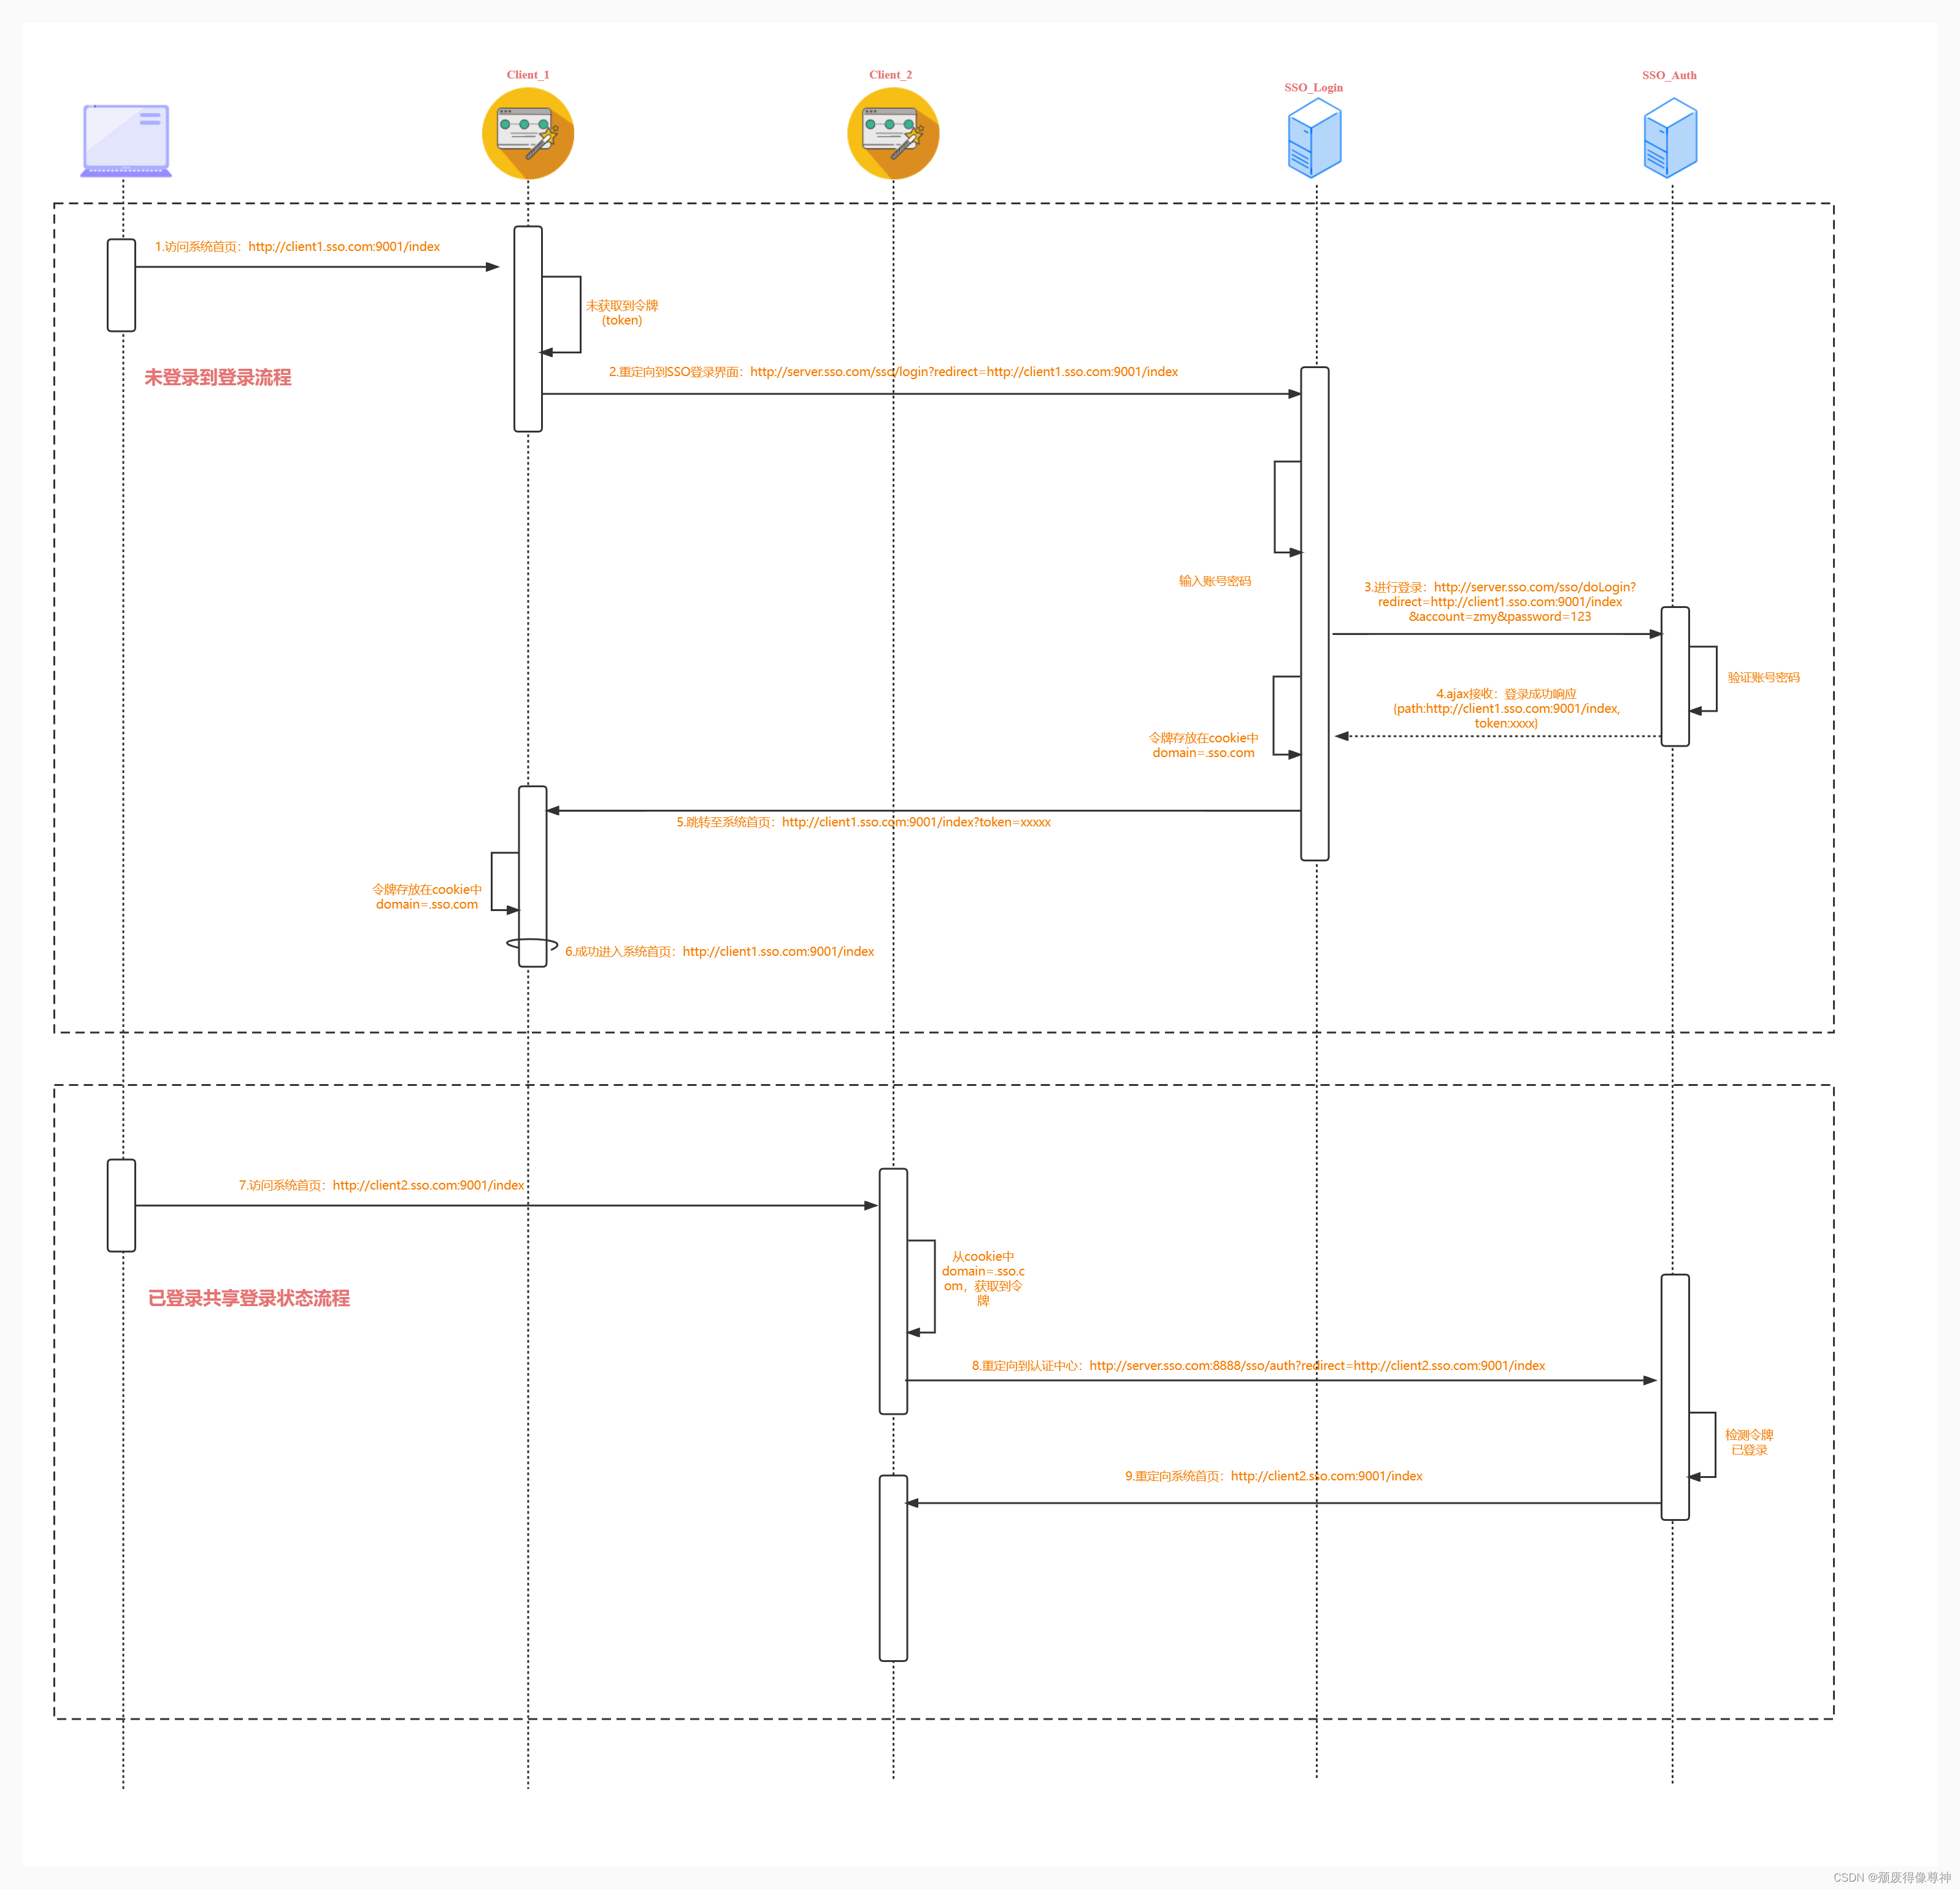
Task: Click step 8 redirect to auth center label
Action: [x=1258, y=1366]
